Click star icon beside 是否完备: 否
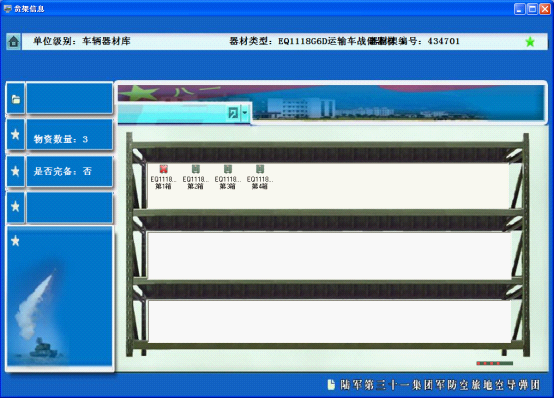This screenshot has height=398, width=554. click(16, 171)
